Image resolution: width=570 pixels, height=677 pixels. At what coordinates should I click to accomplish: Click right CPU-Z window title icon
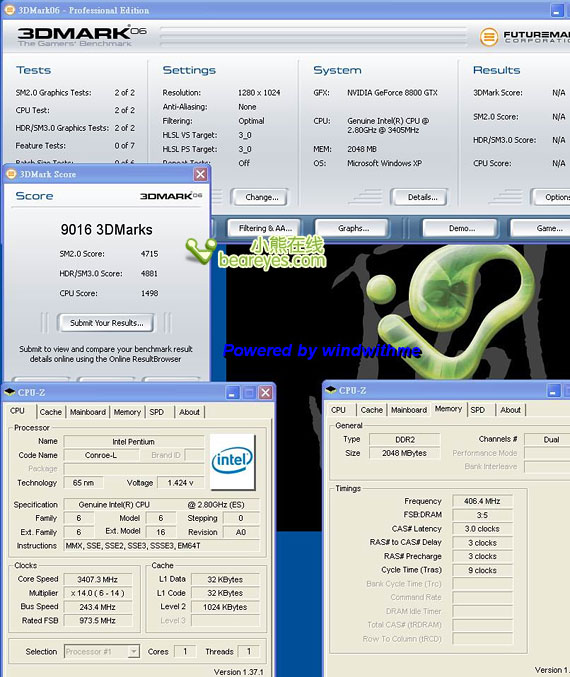pyautogui.click(x=331, y=390)
